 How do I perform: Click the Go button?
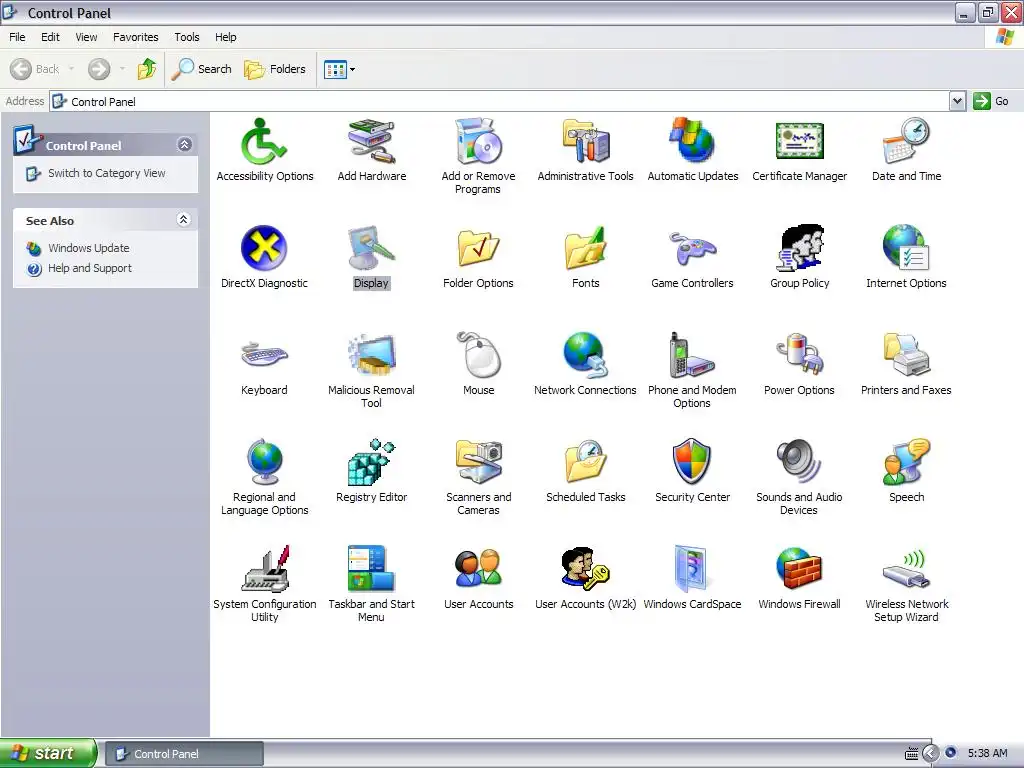991,101
